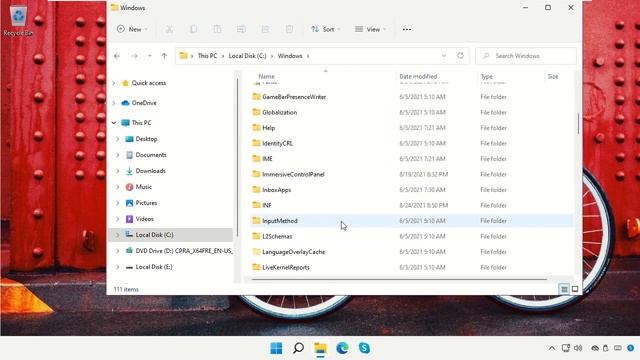
Task: Select Downloads in navigation pane
Action: [150, 171]
